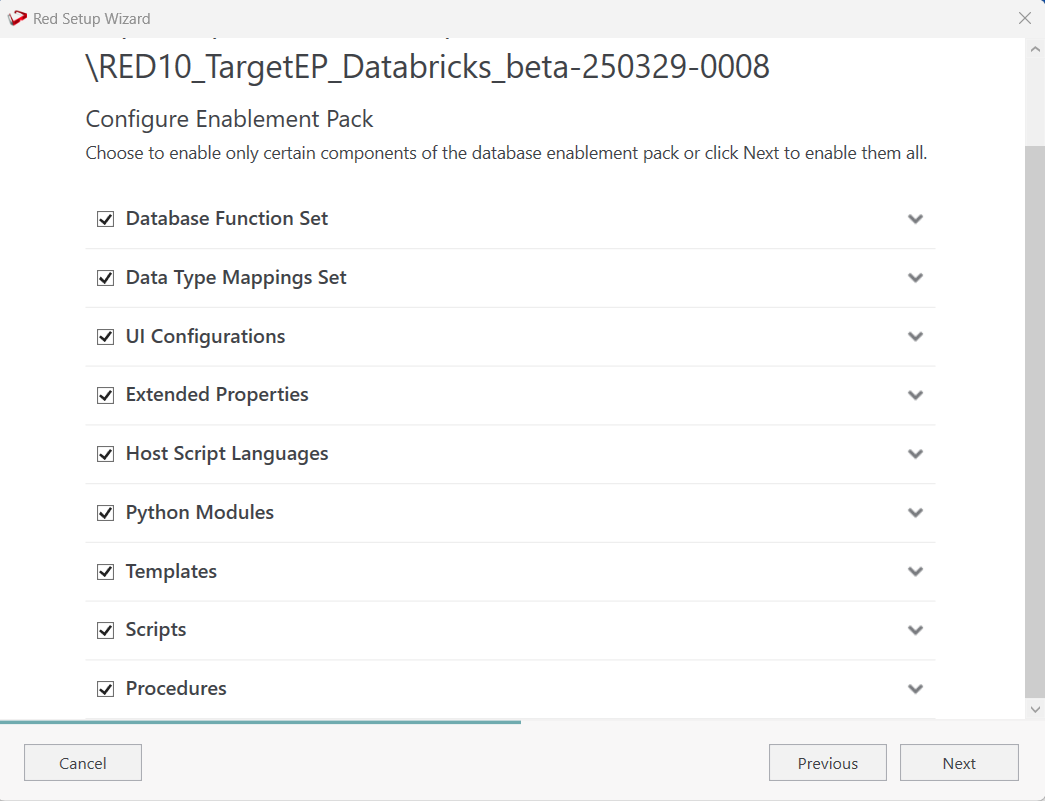
Task: Expand the Python Modules chevron arrow
Action: click(915, 513)
